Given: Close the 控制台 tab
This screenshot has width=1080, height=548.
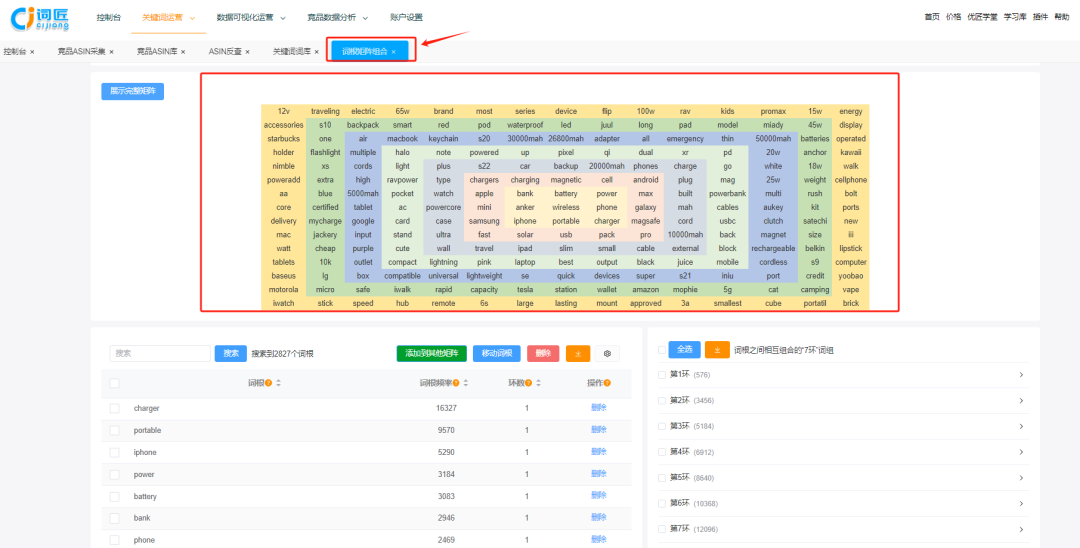Looking at the screenshot, I should (x=32, y=52).
